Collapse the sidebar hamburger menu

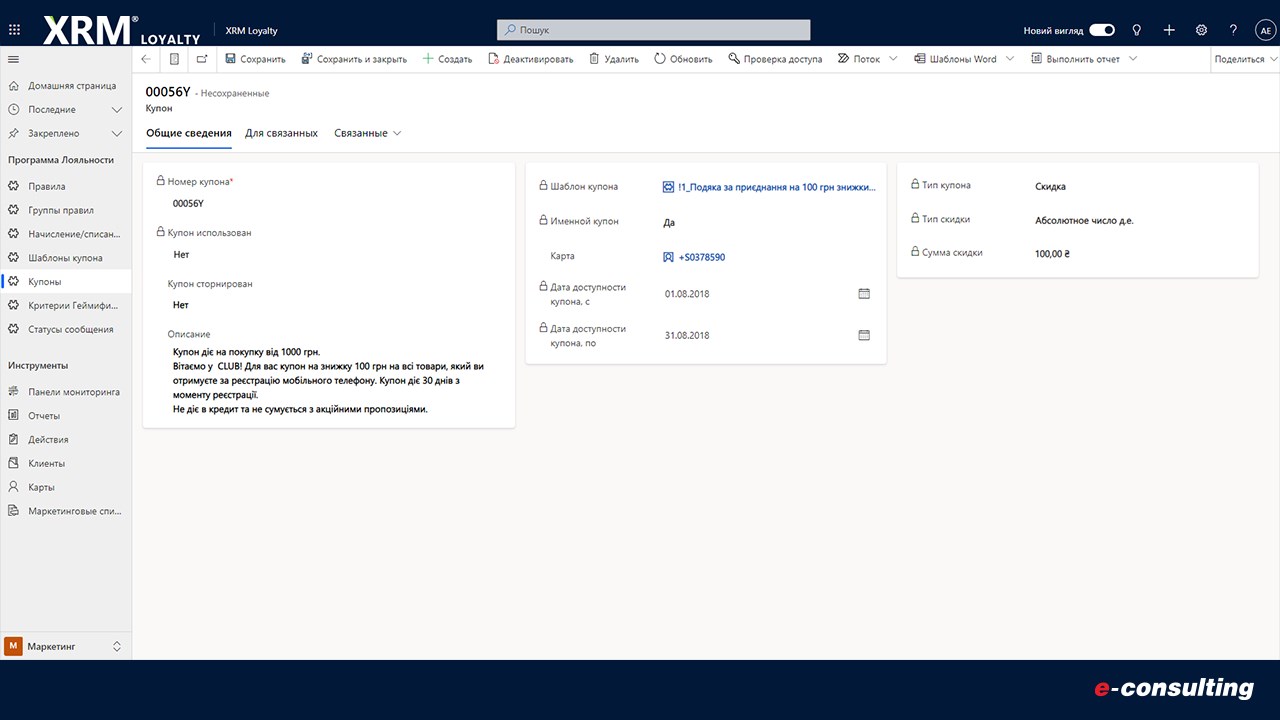point(13,59)
